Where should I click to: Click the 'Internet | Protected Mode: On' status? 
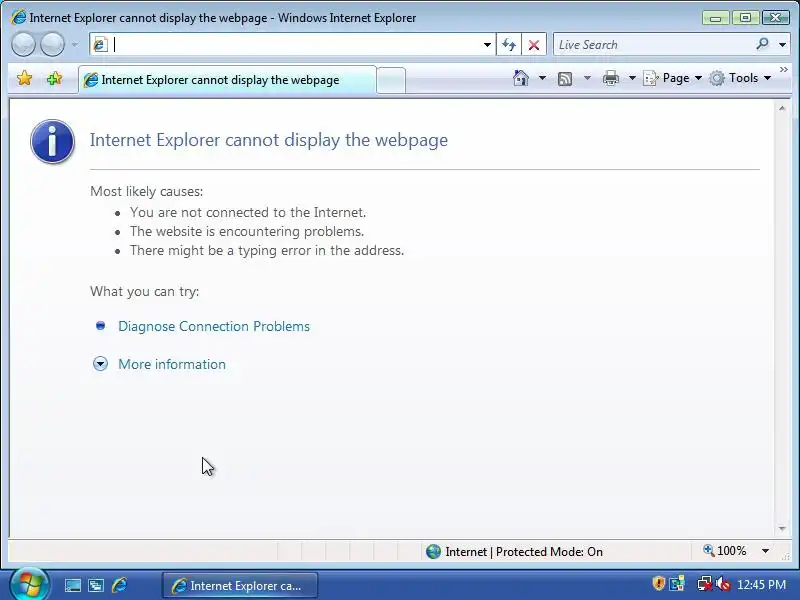coord(524,552)
